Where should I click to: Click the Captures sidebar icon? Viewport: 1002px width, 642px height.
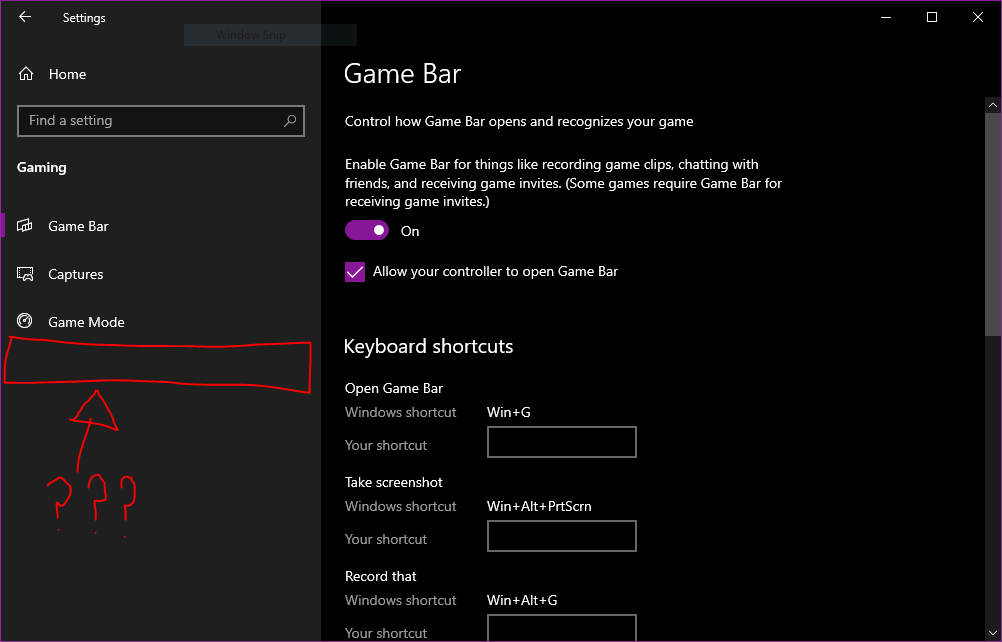tap(25, 274)
